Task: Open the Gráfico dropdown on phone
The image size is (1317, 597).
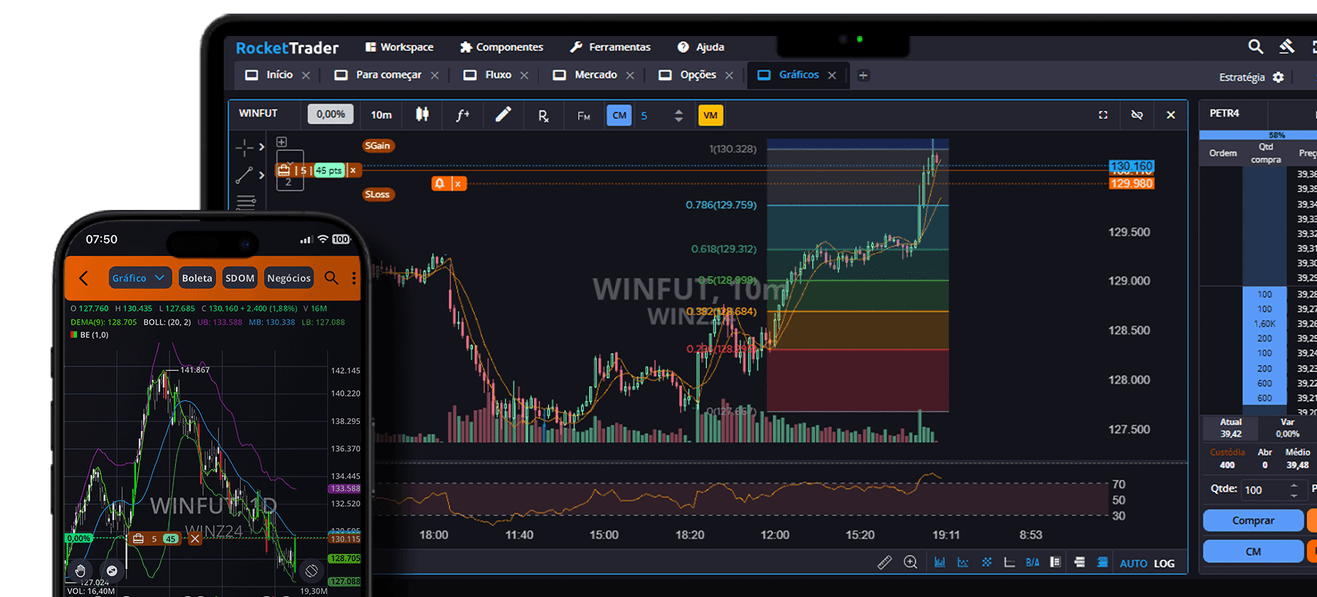Action: [140, 278]
